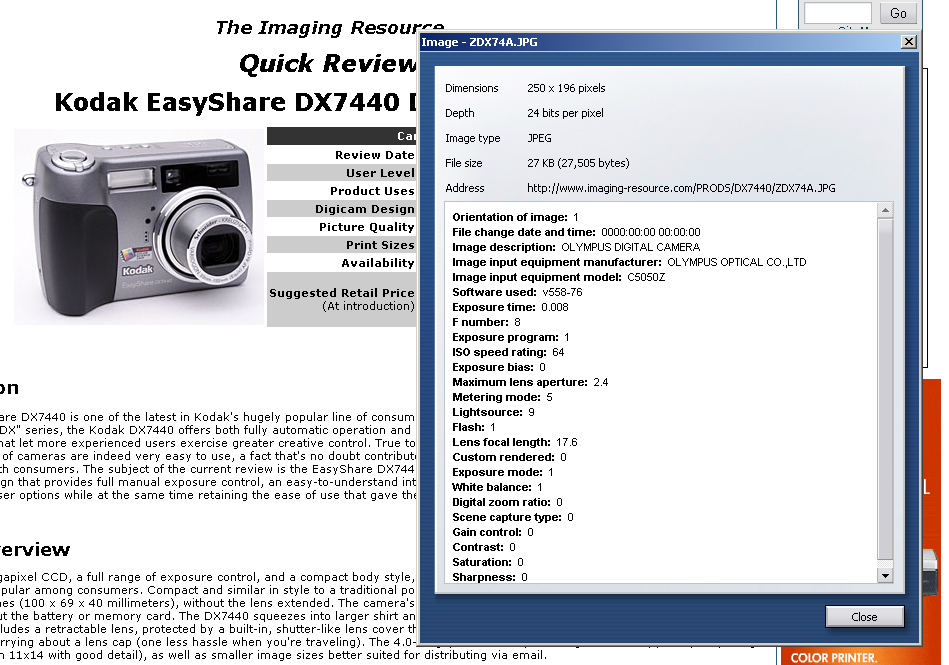Viewport: 949px width, 665px height.
Task: Click the Kodak EasyShare DX7440 page heading
Action: point(235,102)
